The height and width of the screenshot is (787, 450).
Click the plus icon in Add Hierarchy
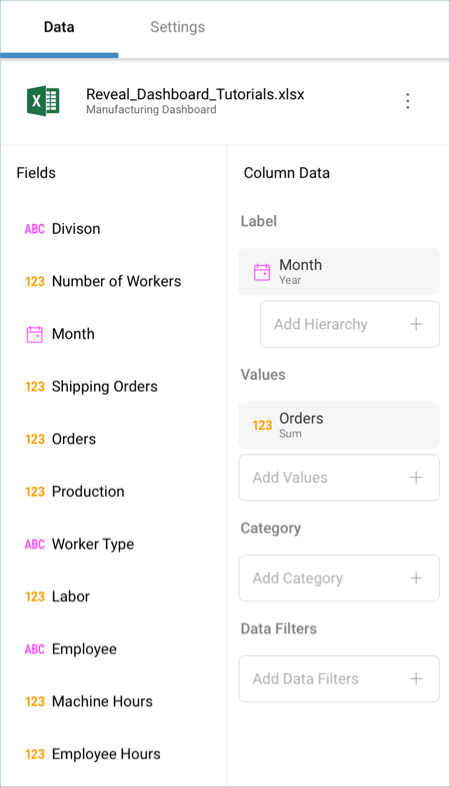(416, 324)
